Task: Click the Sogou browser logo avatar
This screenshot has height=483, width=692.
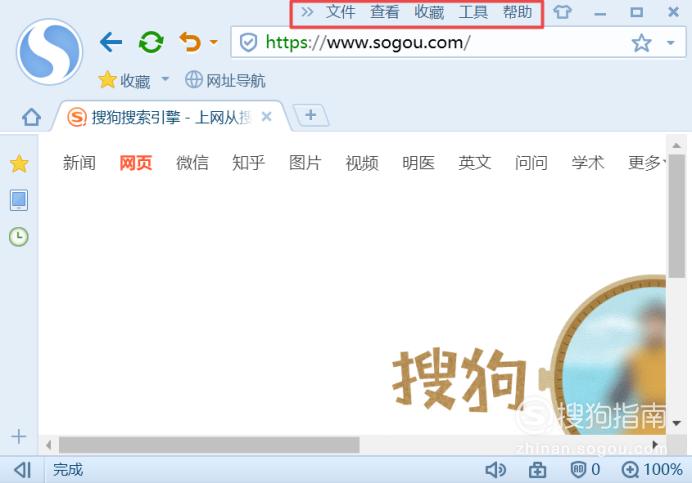Action: 49,52
